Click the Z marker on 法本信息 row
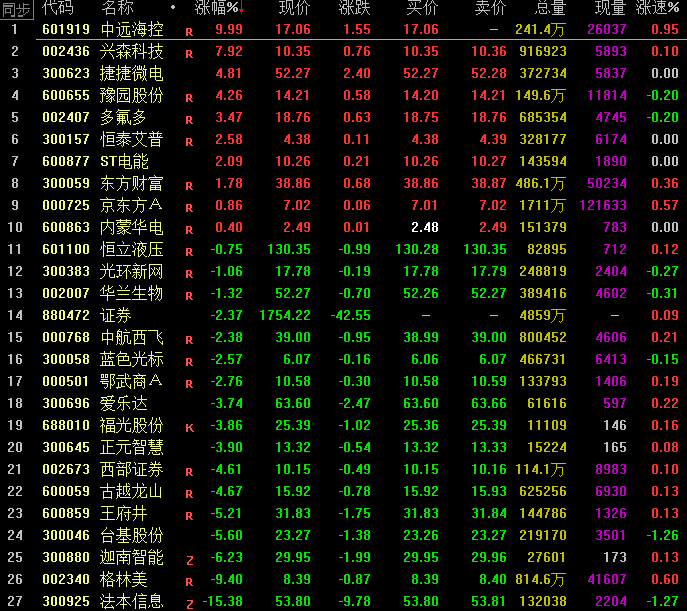 pos(190,604)
